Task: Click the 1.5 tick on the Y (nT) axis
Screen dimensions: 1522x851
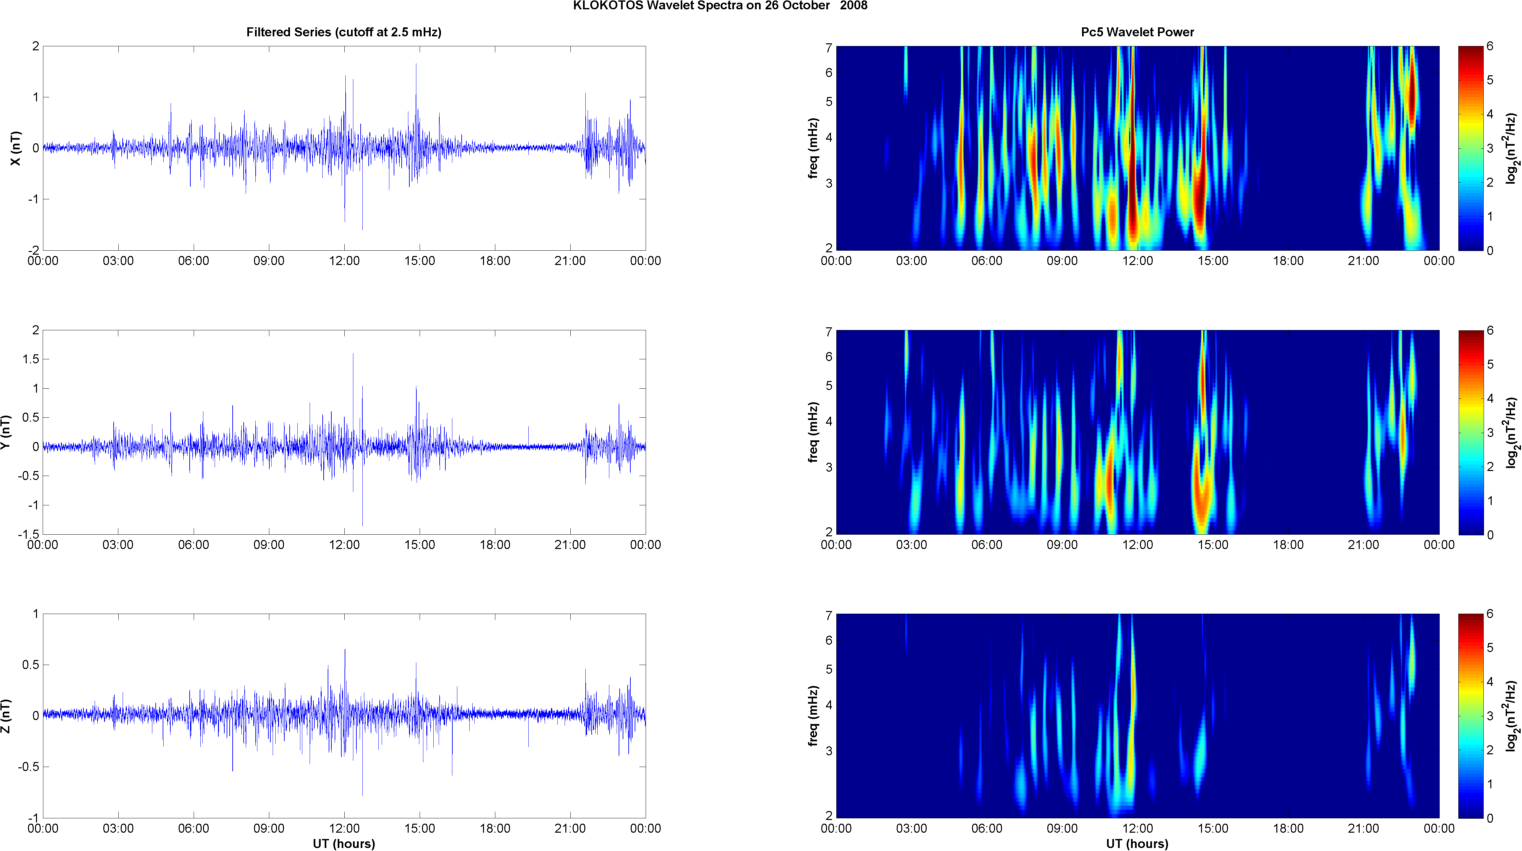Action: [x=31, y=359]
